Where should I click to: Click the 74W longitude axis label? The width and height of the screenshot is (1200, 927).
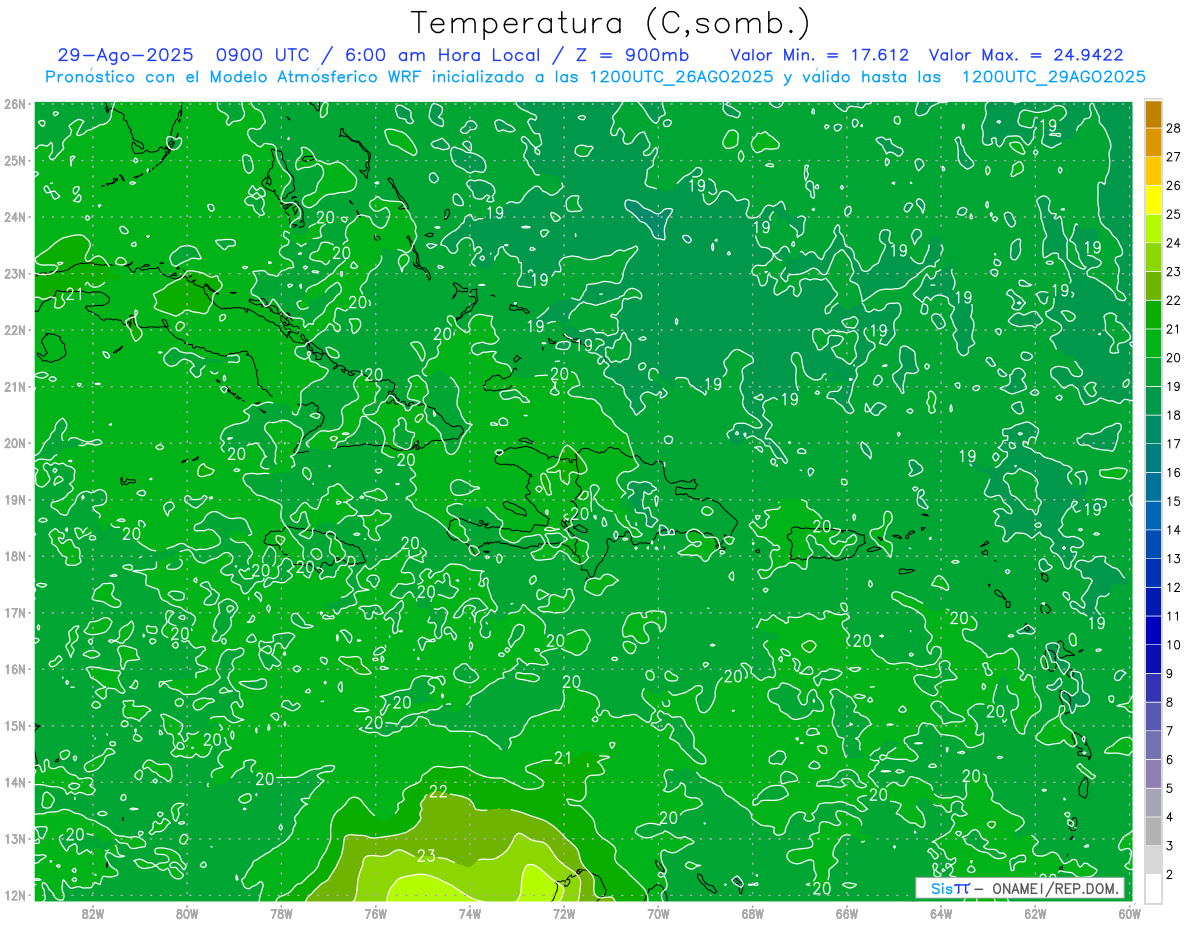pyautogui.click(x=470, y=912)
